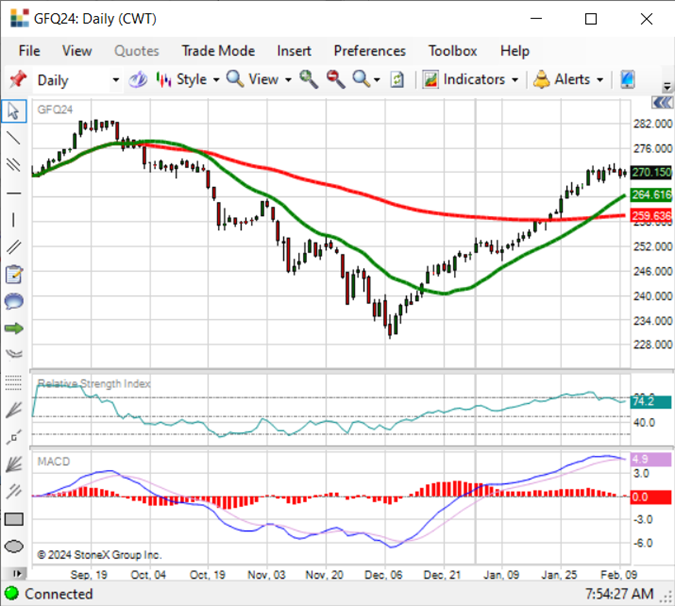Click the zoom in magnifier icon
The image size is (675, 606).
pos(309,80)
